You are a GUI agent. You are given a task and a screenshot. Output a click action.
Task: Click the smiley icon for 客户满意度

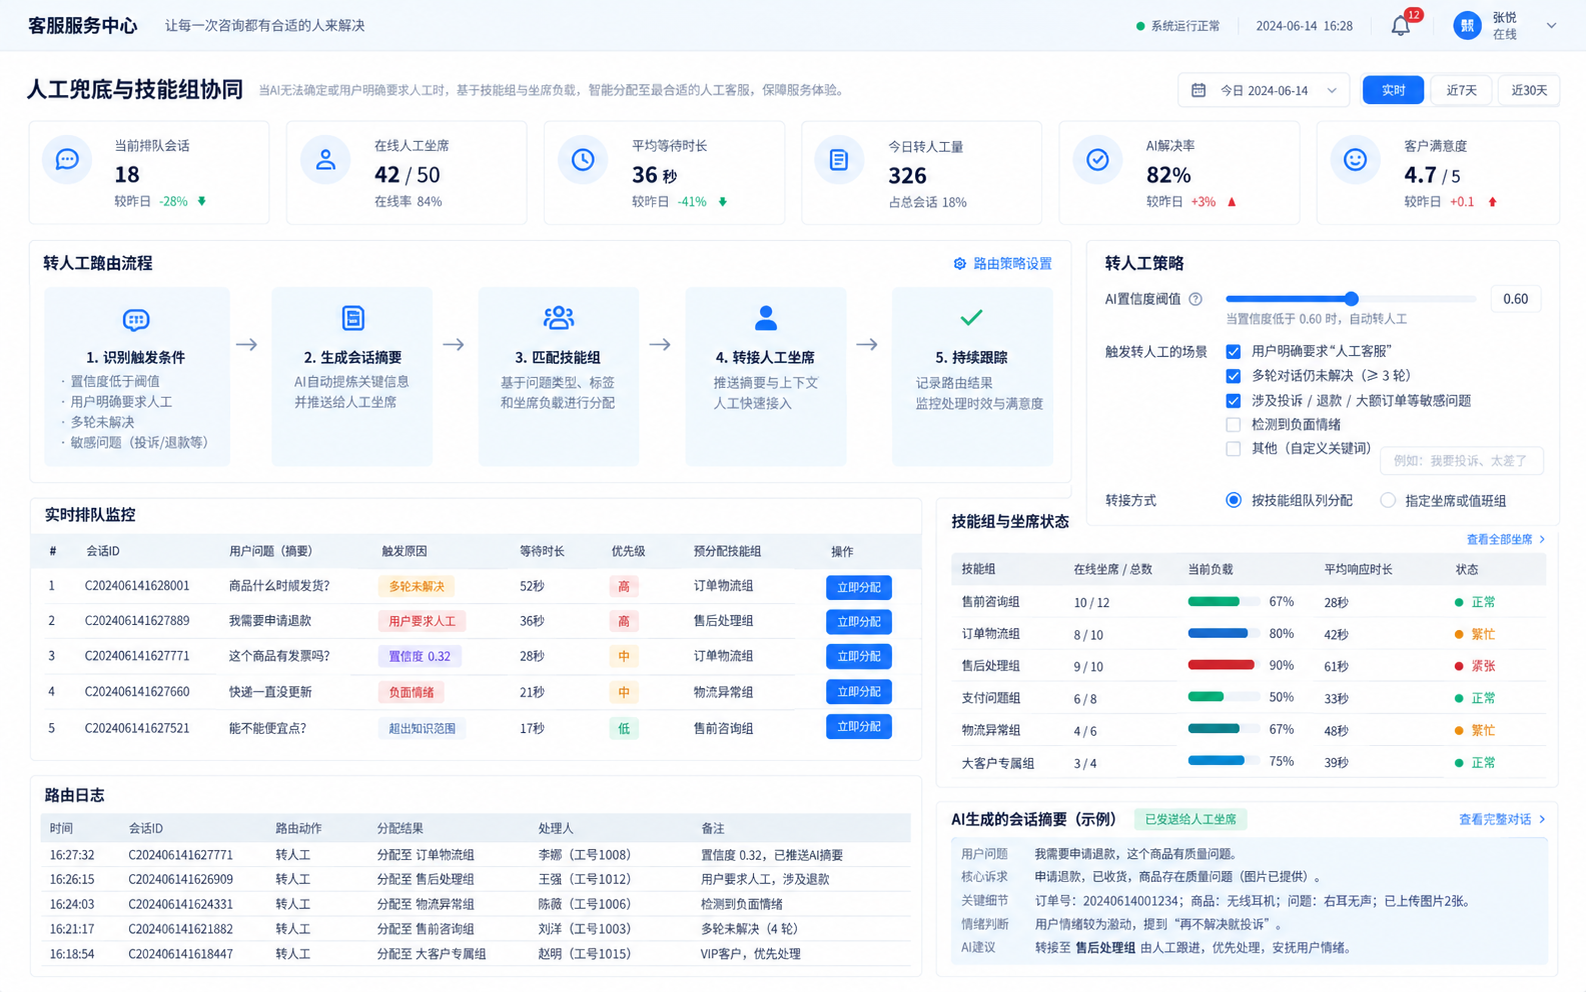pos(1355,159)
